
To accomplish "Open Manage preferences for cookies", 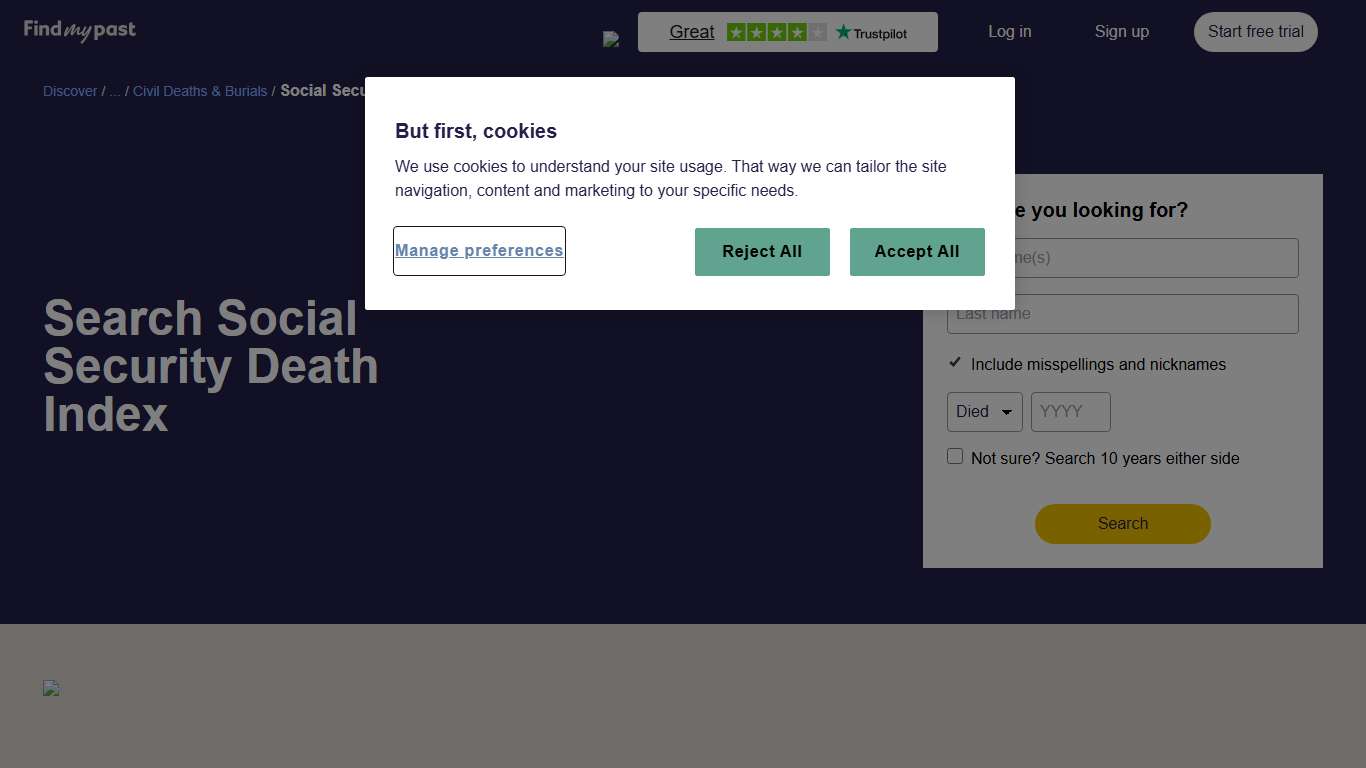I will click(x=479, y=250).
